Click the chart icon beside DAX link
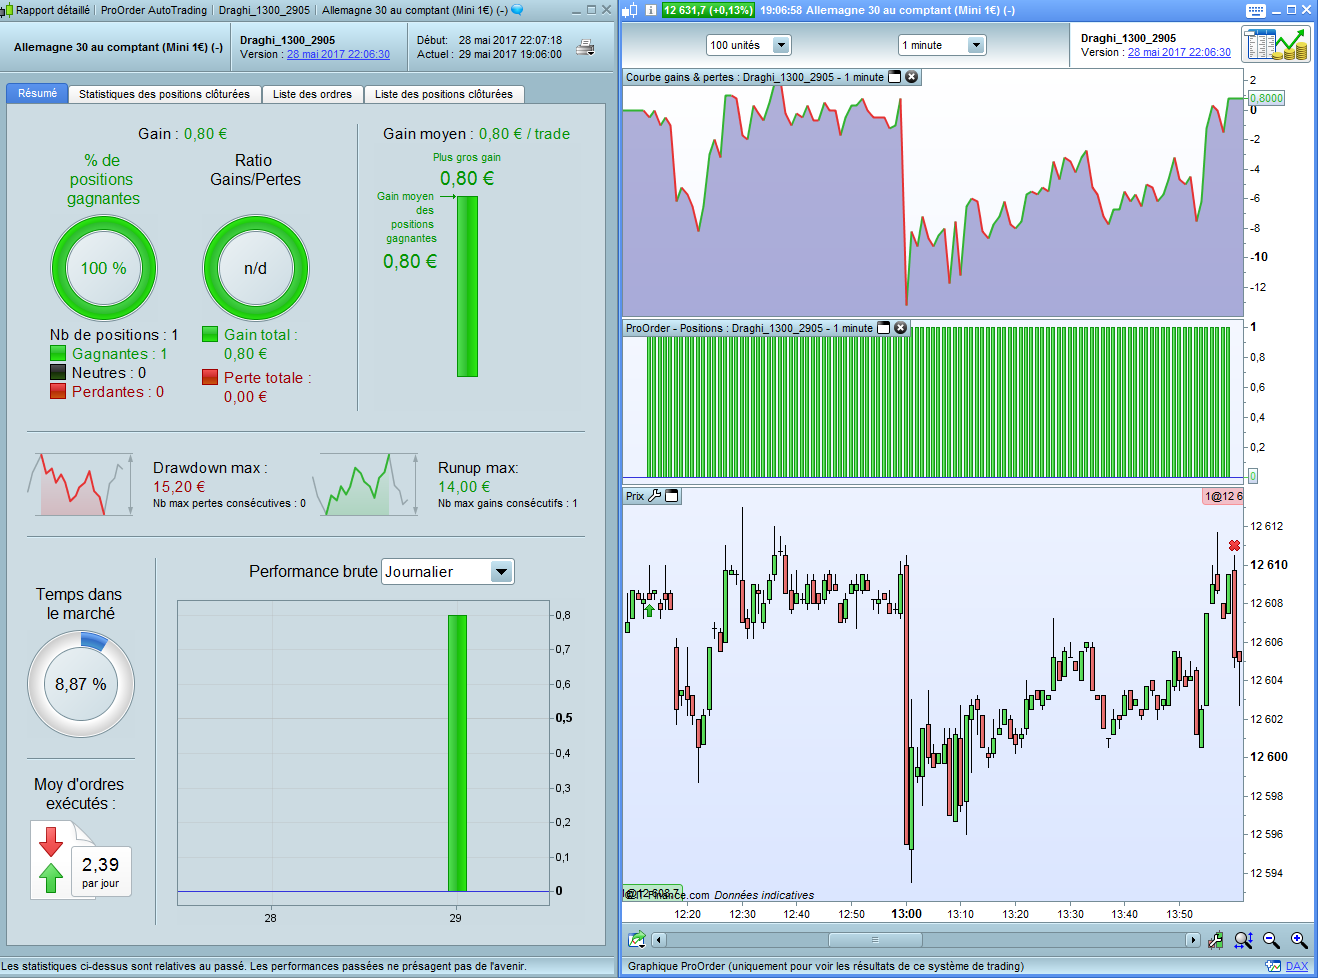The image size is (1318, 978). [1273, 966]
